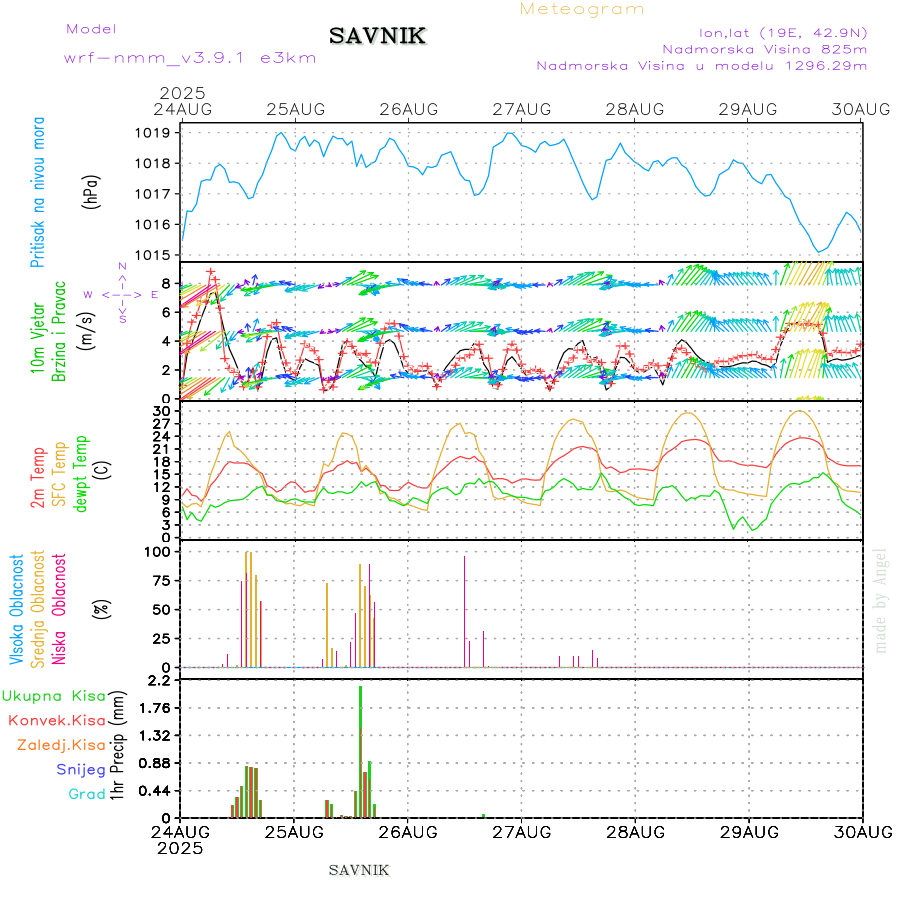The image size is (900, 900).
Task: Click the Meteogram heading text
Action: tap(582, 9)
